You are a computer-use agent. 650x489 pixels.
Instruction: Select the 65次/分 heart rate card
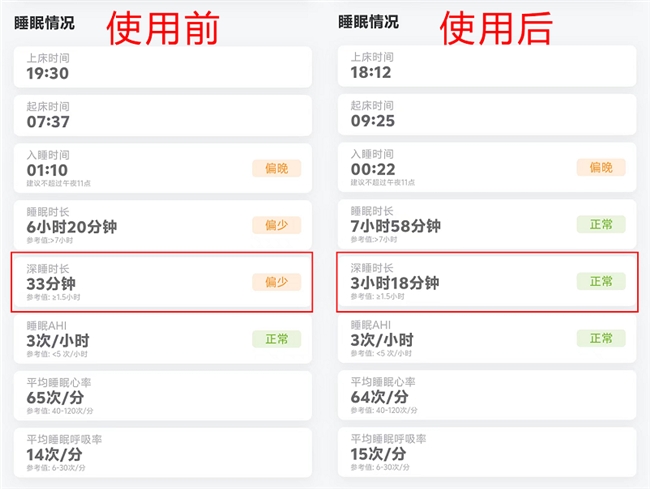coord(163,396)
